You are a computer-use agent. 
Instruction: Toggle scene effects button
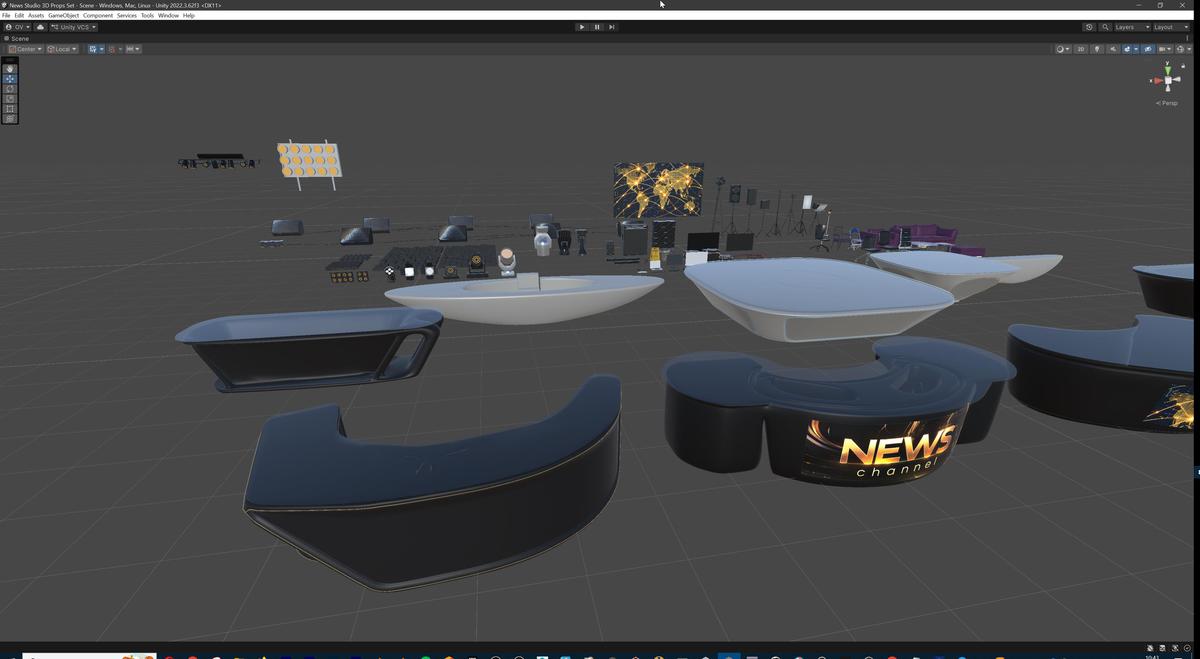pyautogui.click(x=1127, y=49)
